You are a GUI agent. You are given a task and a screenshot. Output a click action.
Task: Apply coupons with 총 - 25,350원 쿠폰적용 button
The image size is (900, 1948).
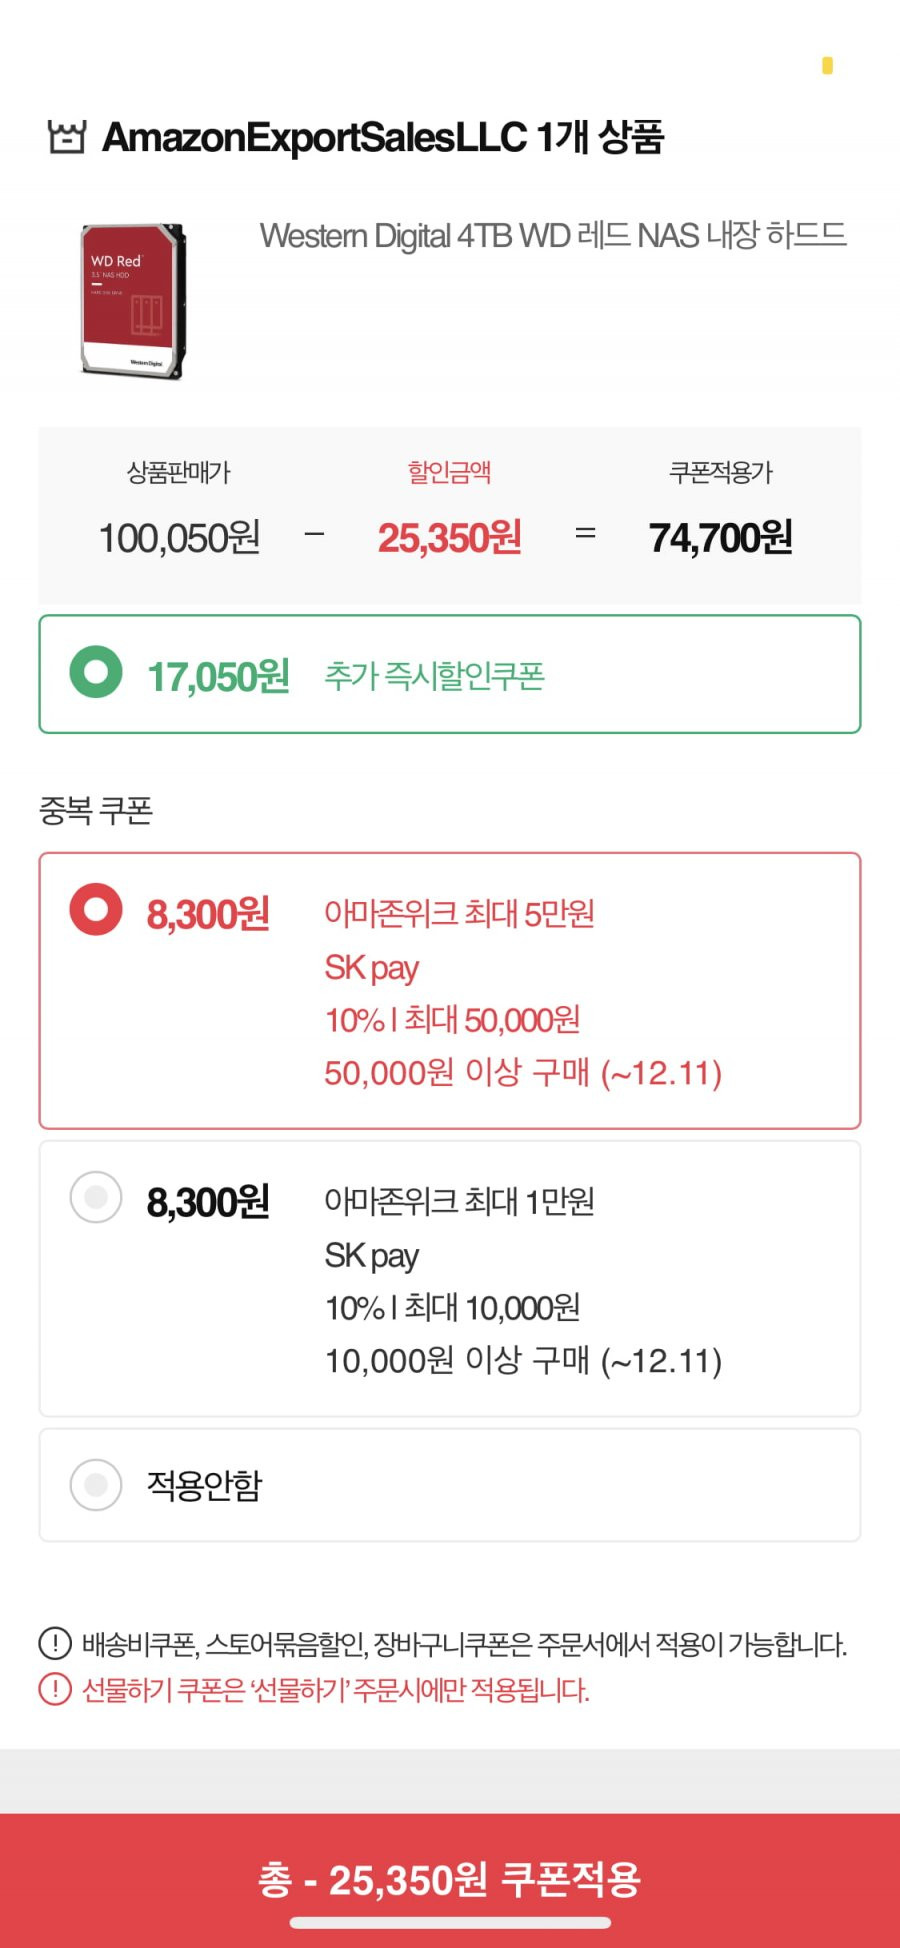[450, 1879]
